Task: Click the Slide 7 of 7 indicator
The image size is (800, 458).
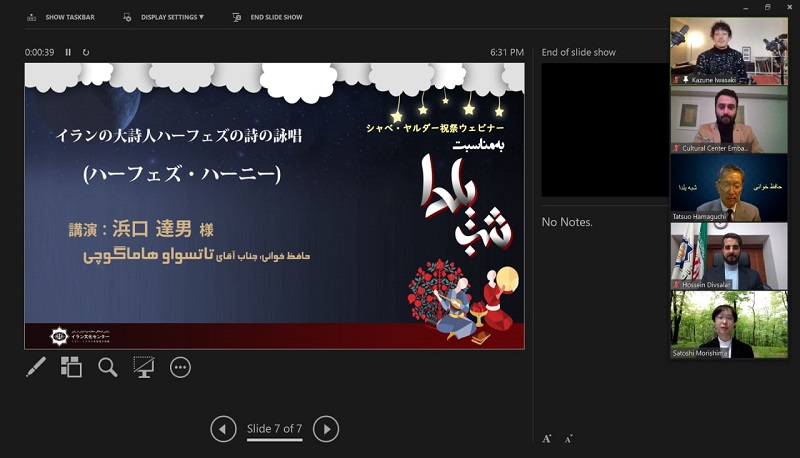Action: [274, 429]
